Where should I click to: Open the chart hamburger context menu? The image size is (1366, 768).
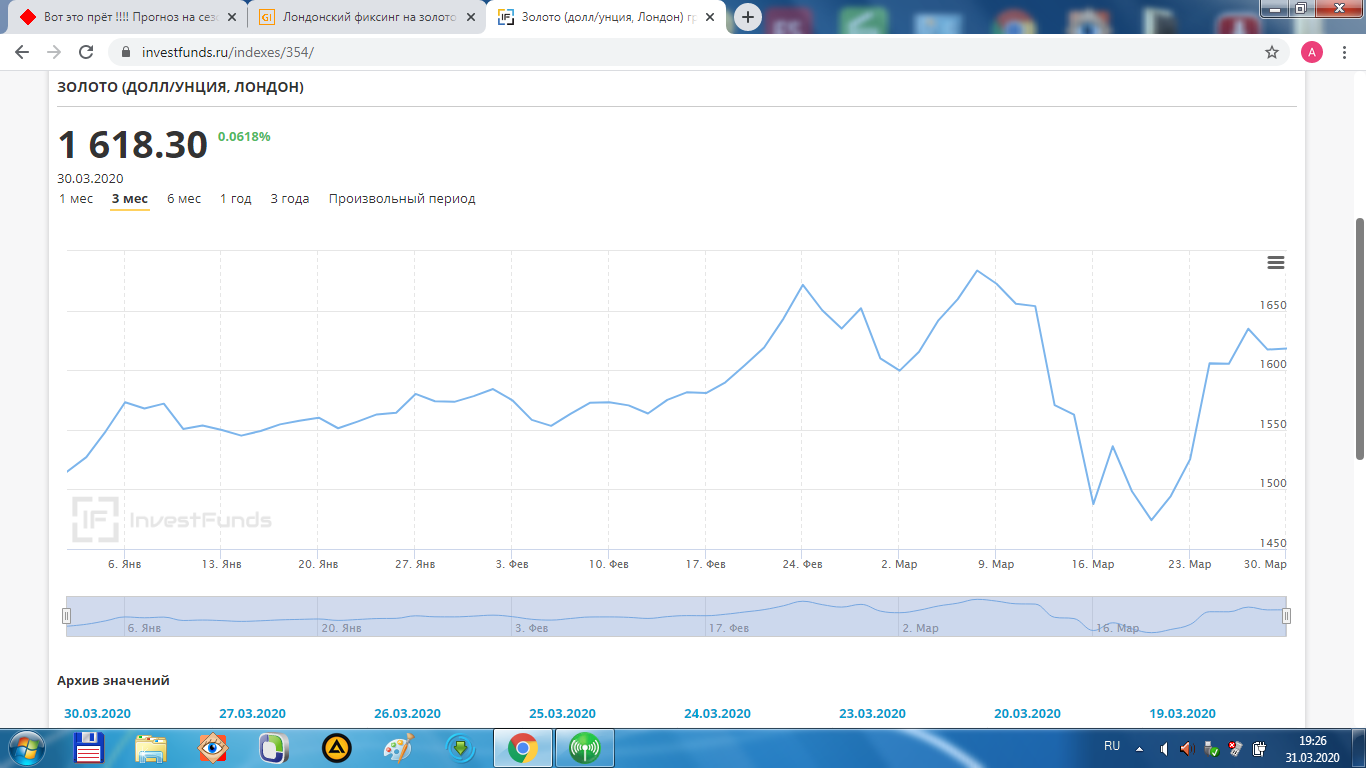(x=1275, y=262)
